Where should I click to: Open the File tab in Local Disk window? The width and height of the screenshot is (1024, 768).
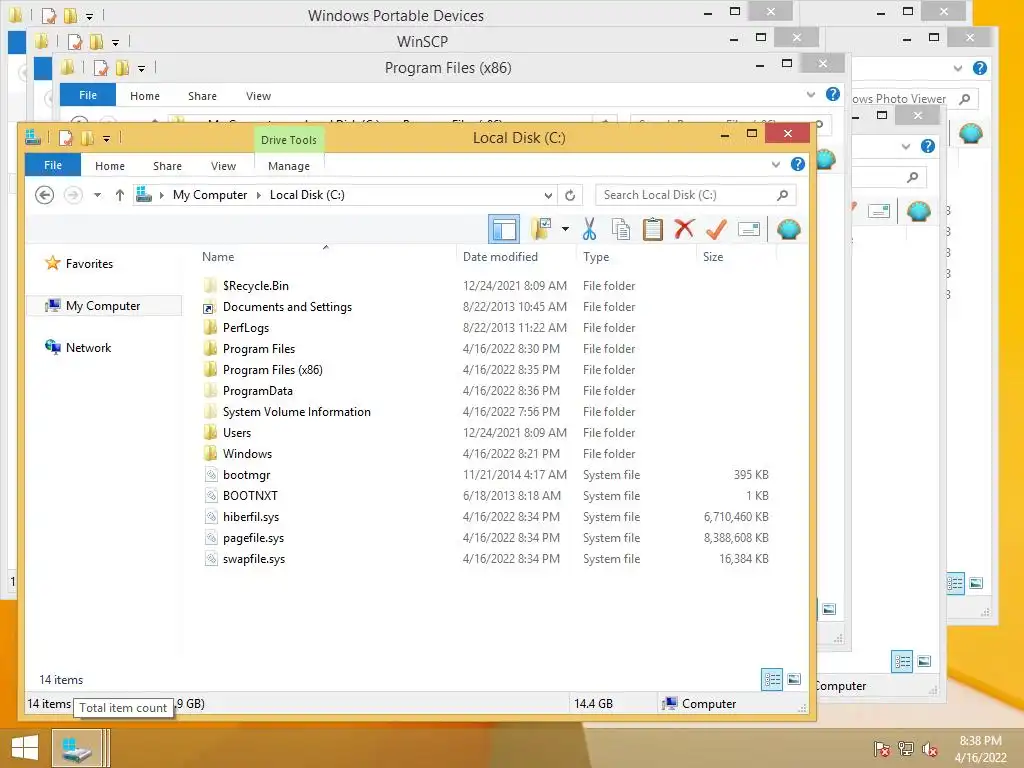(x=53, y=165)
